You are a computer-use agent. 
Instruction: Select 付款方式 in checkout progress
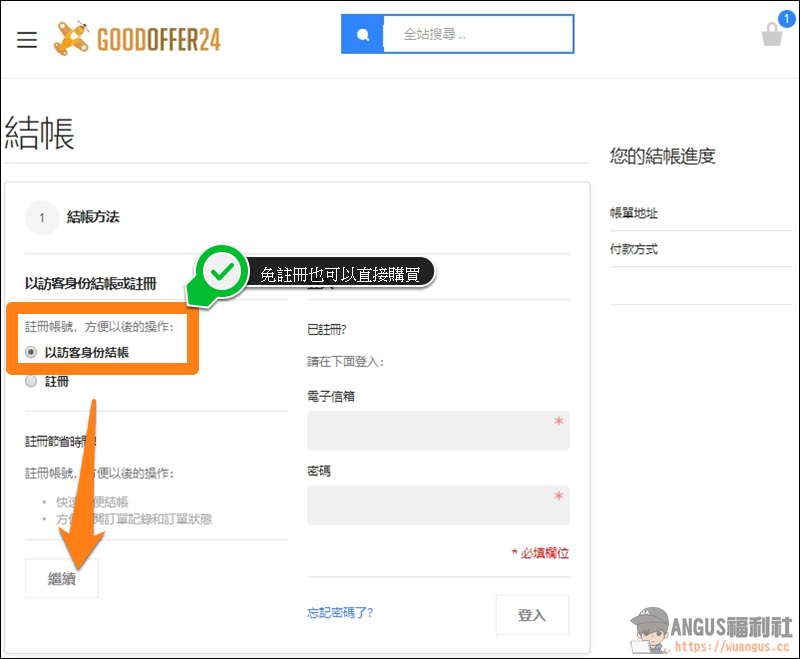pyautogui.click(x=634, y=249)
